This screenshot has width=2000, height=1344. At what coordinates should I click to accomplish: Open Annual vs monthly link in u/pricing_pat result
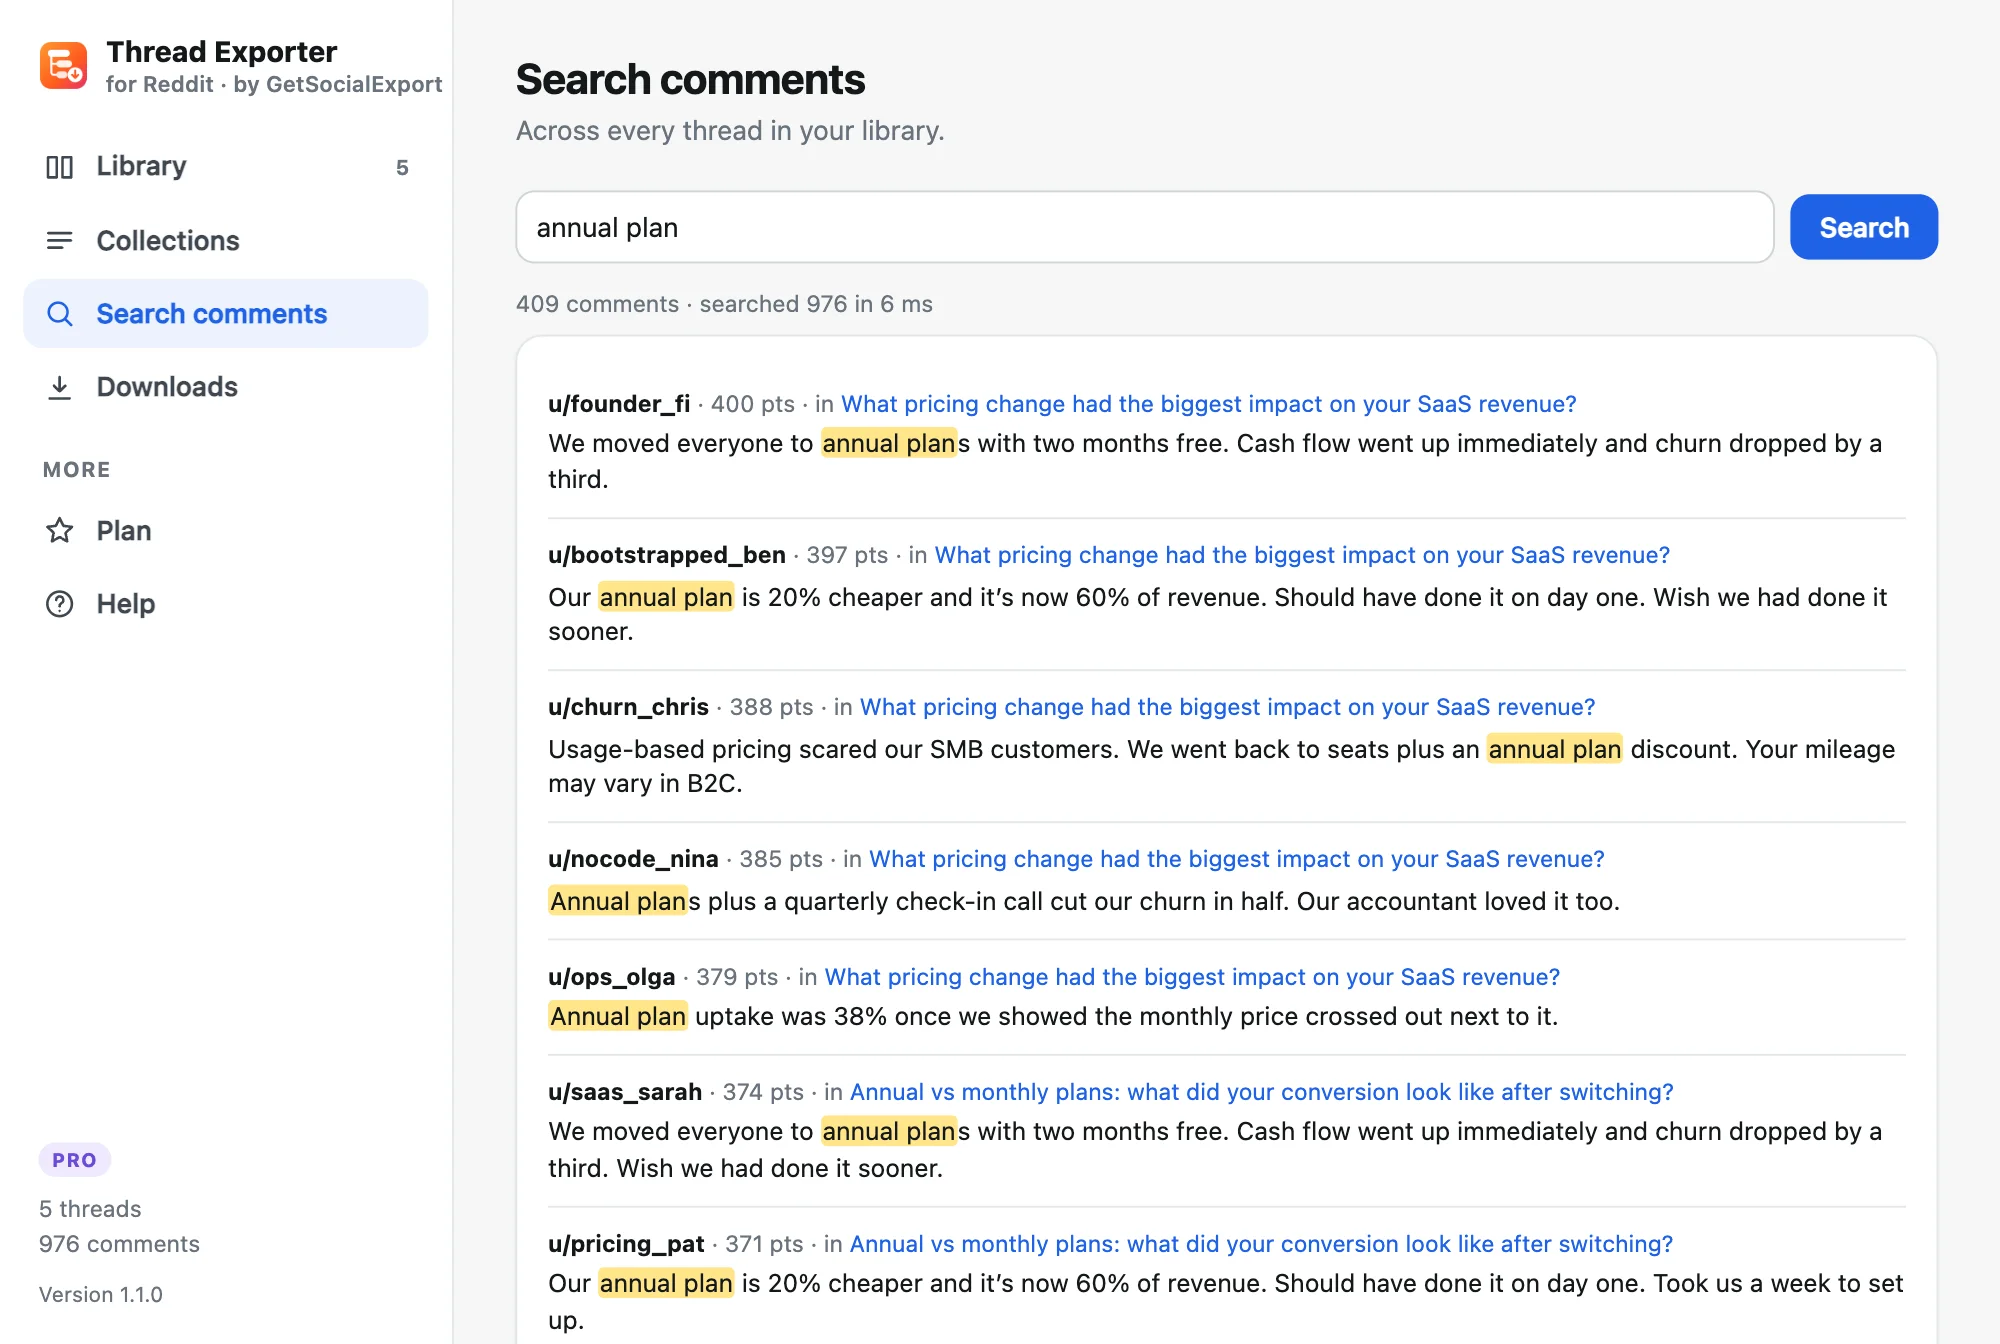tap(1261, 1244)
